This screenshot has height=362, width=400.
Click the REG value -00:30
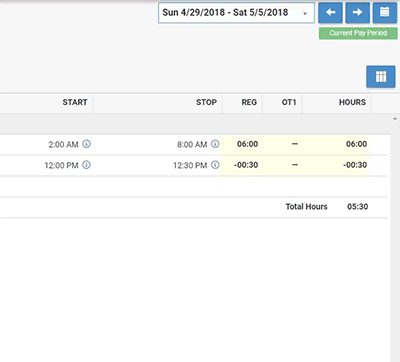(246, 165)
